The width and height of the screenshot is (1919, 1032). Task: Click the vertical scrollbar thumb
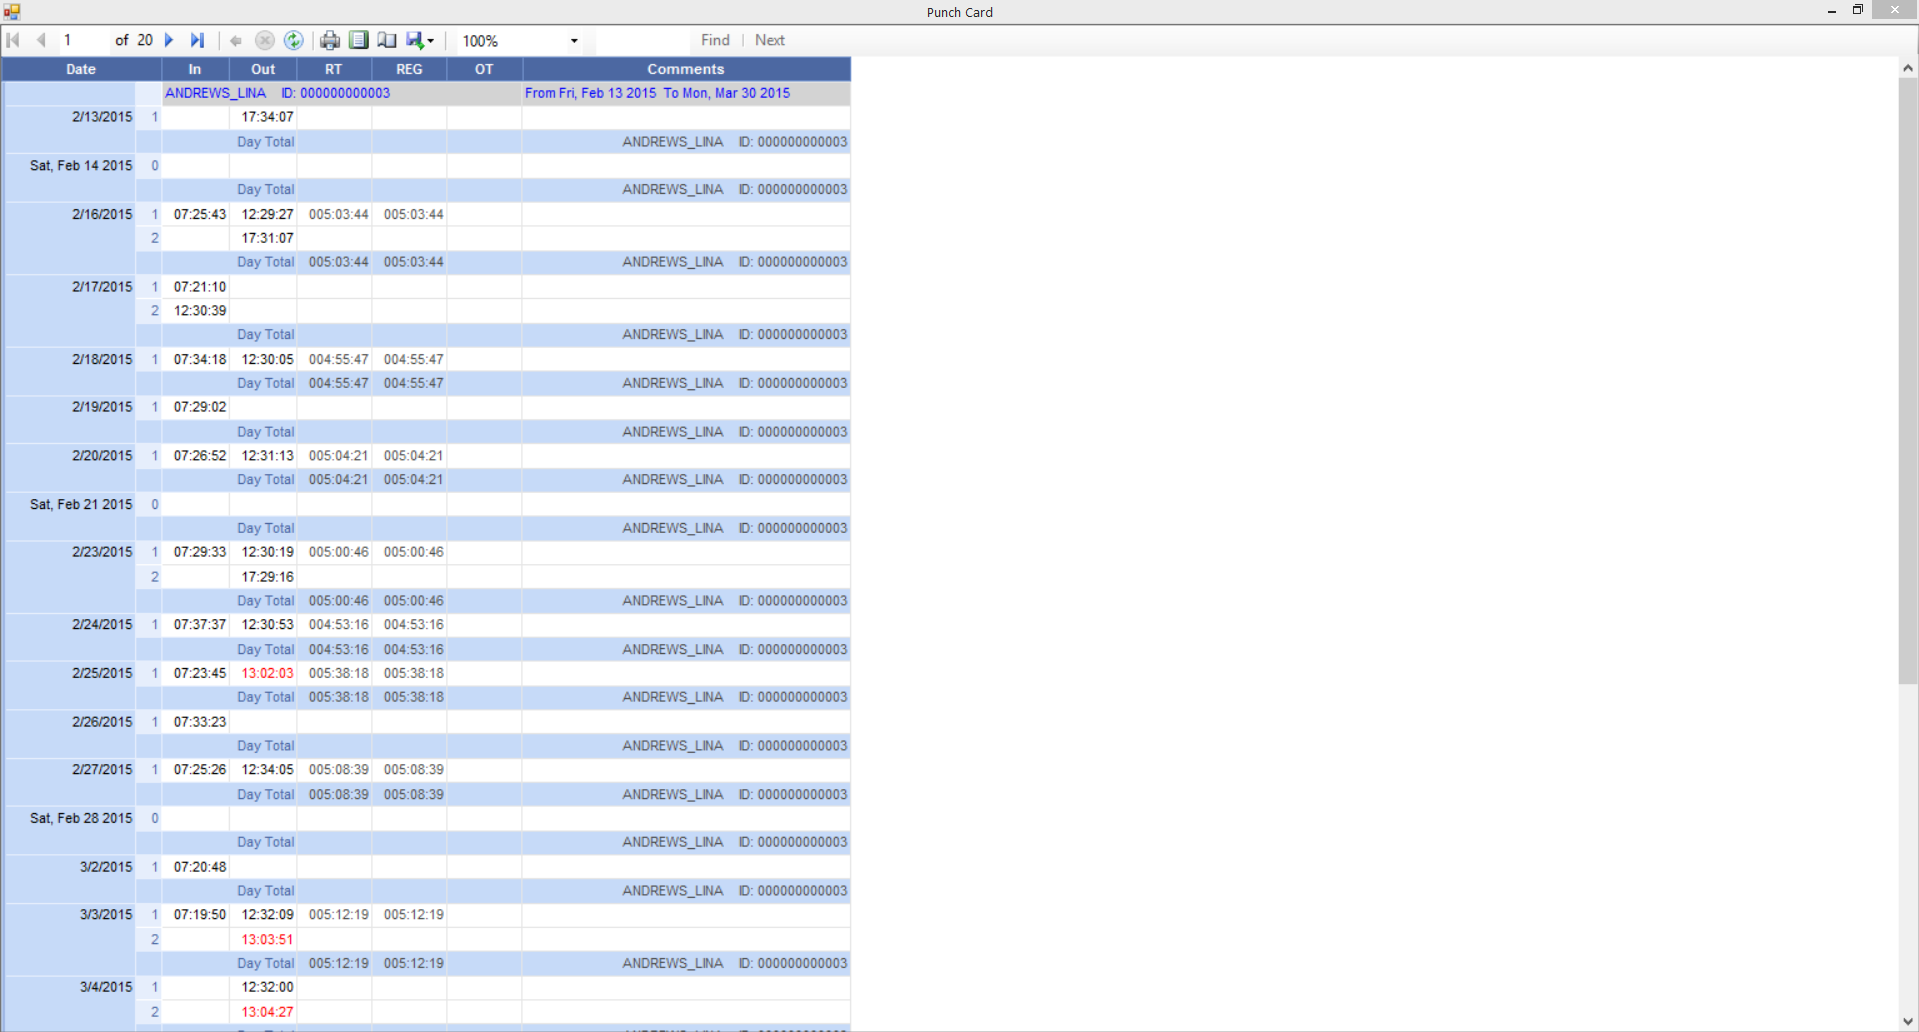1908,381
